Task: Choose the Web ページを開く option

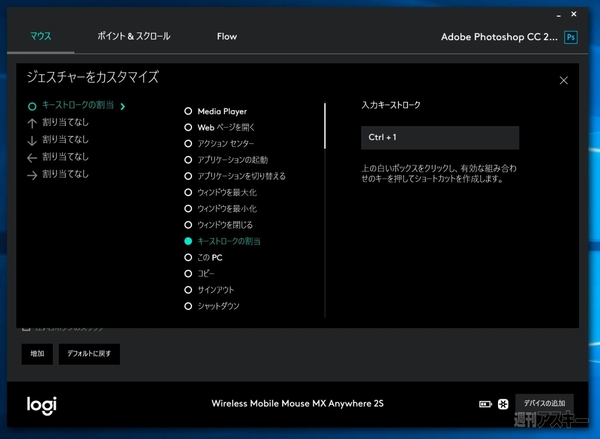Action: coord(219,127)
